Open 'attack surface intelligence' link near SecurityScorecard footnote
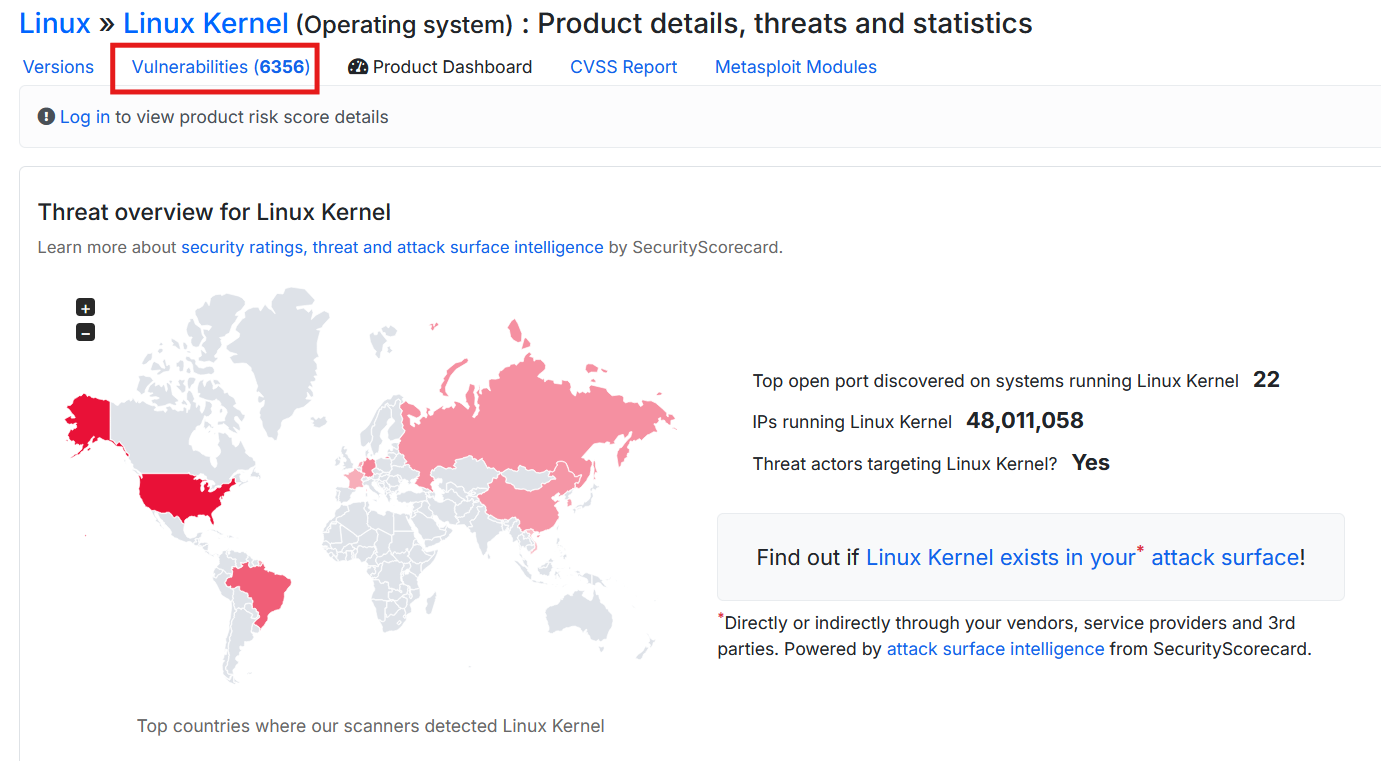Screen dimensions: 1381x761 click(996, 649)
